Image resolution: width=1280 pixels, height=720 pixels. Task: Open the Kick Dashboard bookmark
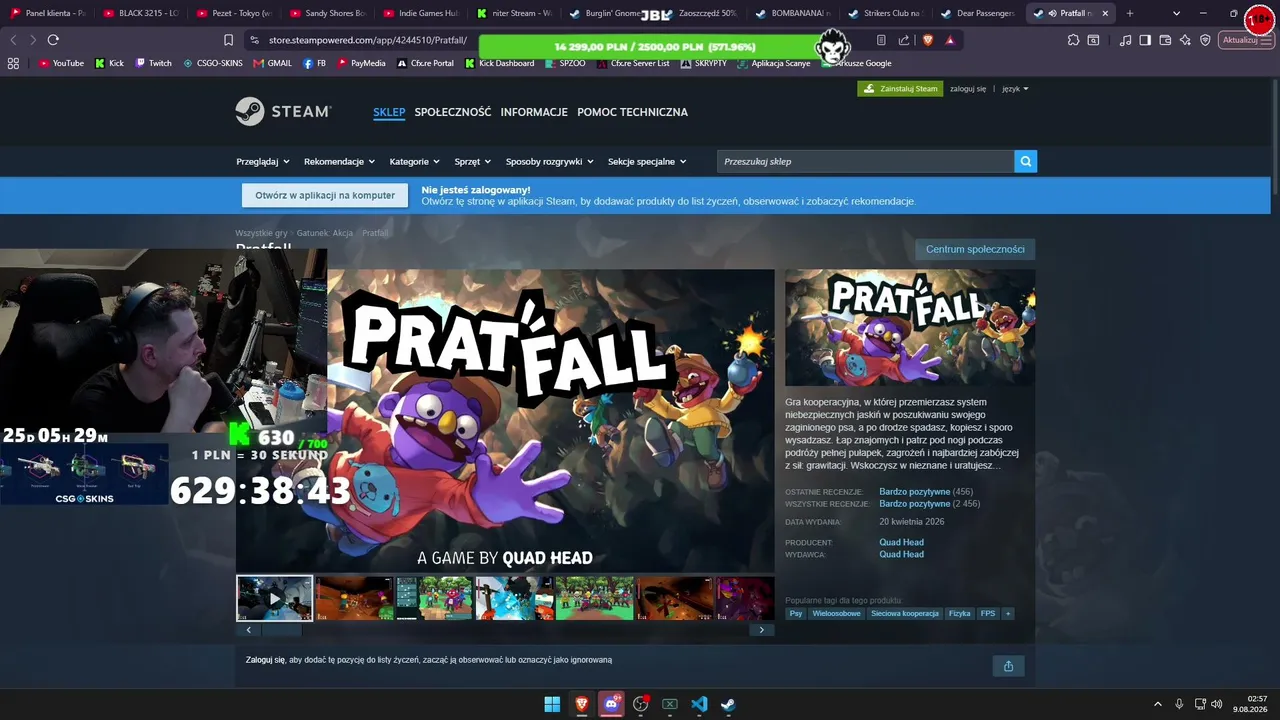(x=499, y=63)
